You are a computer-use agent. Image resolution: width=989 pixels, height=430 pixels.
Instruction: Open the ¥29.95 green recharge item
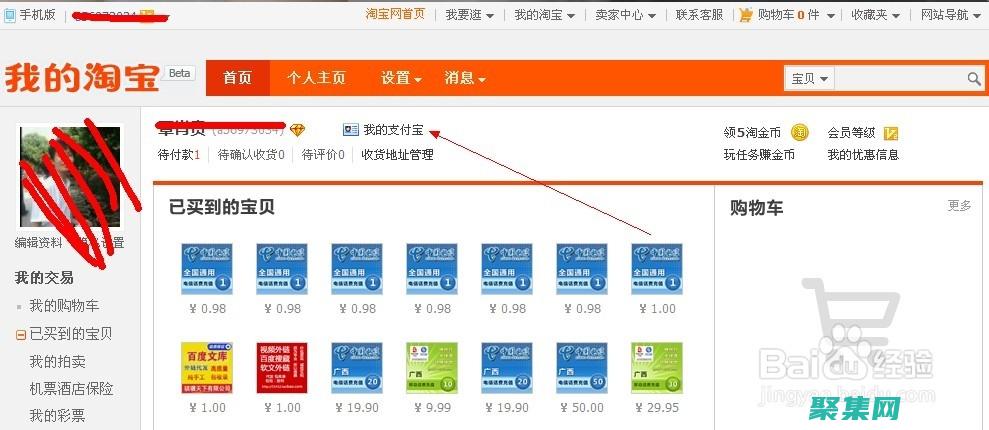click(657, 368)
